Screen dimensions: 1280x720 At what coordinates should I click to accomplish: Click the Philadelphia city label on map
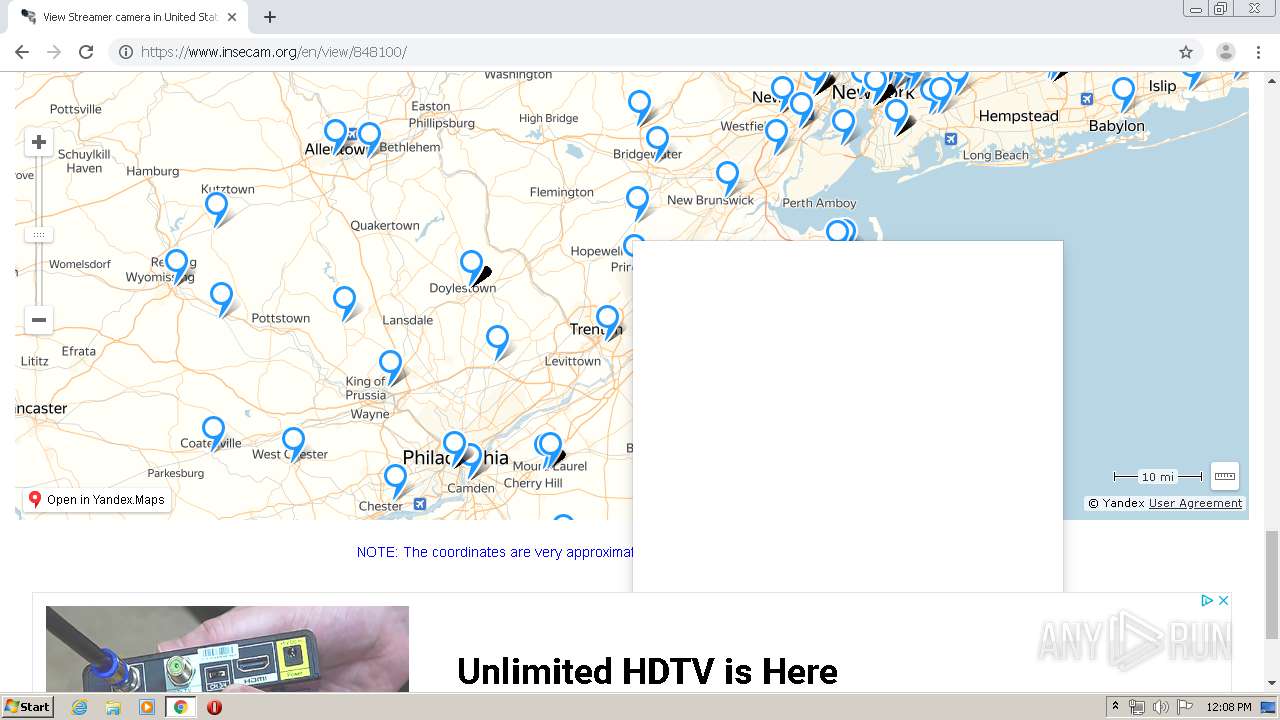click(455, 458)
